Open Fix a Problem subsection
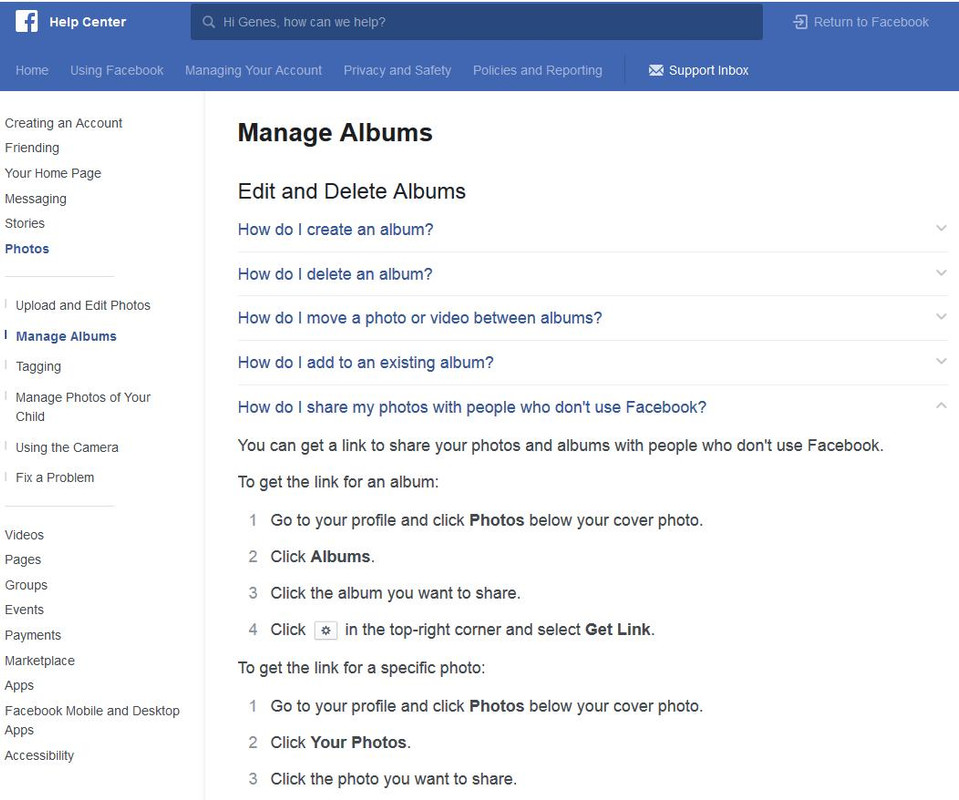Viewport: 959px width, 800px height. 54,477
